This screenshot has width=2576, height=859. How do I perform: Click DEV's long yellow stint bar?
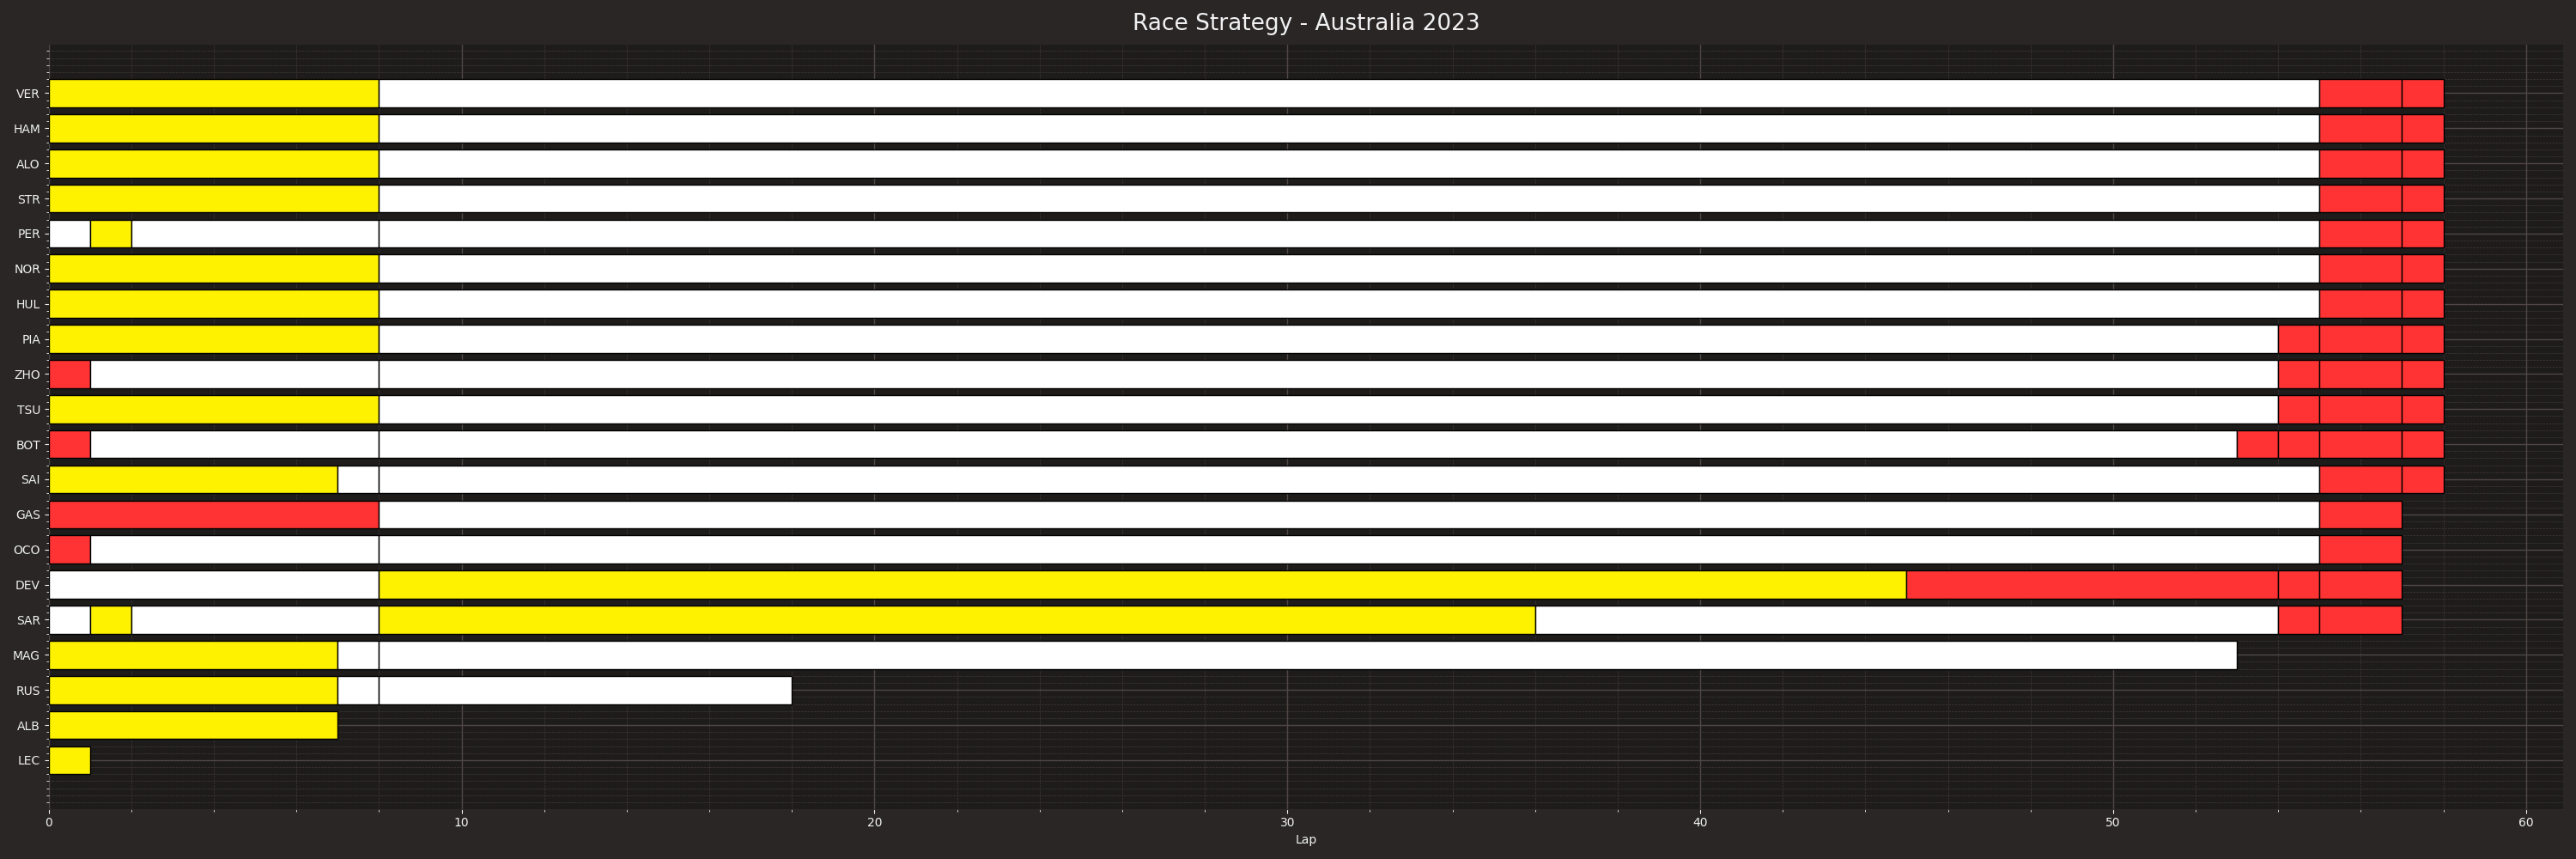click(1143, 585)
